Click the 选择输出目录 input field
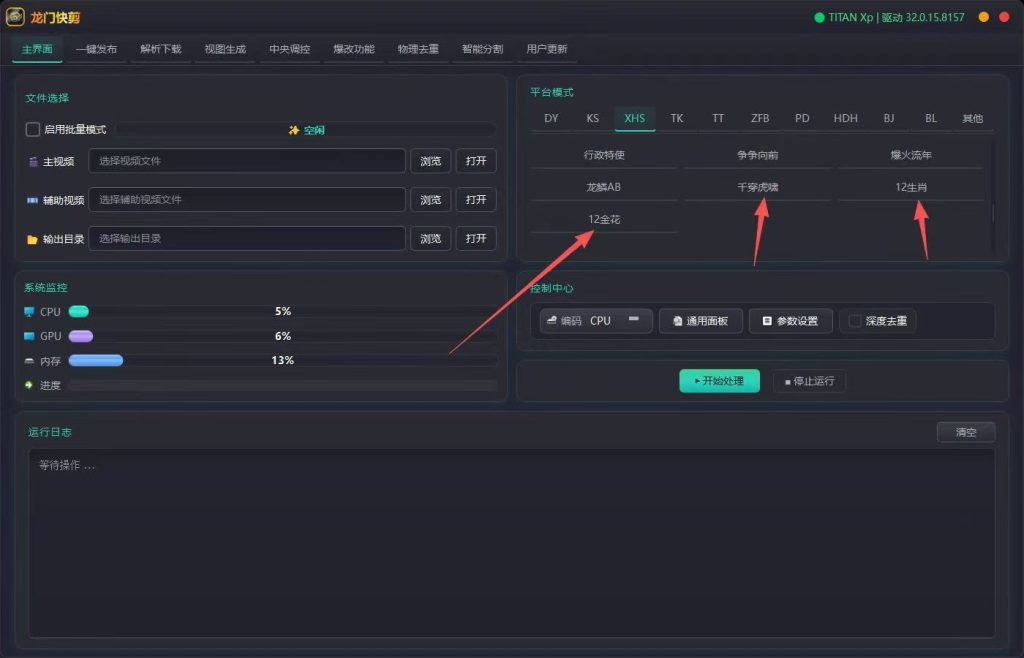The image size is (1024, 658). coord(247,238)
